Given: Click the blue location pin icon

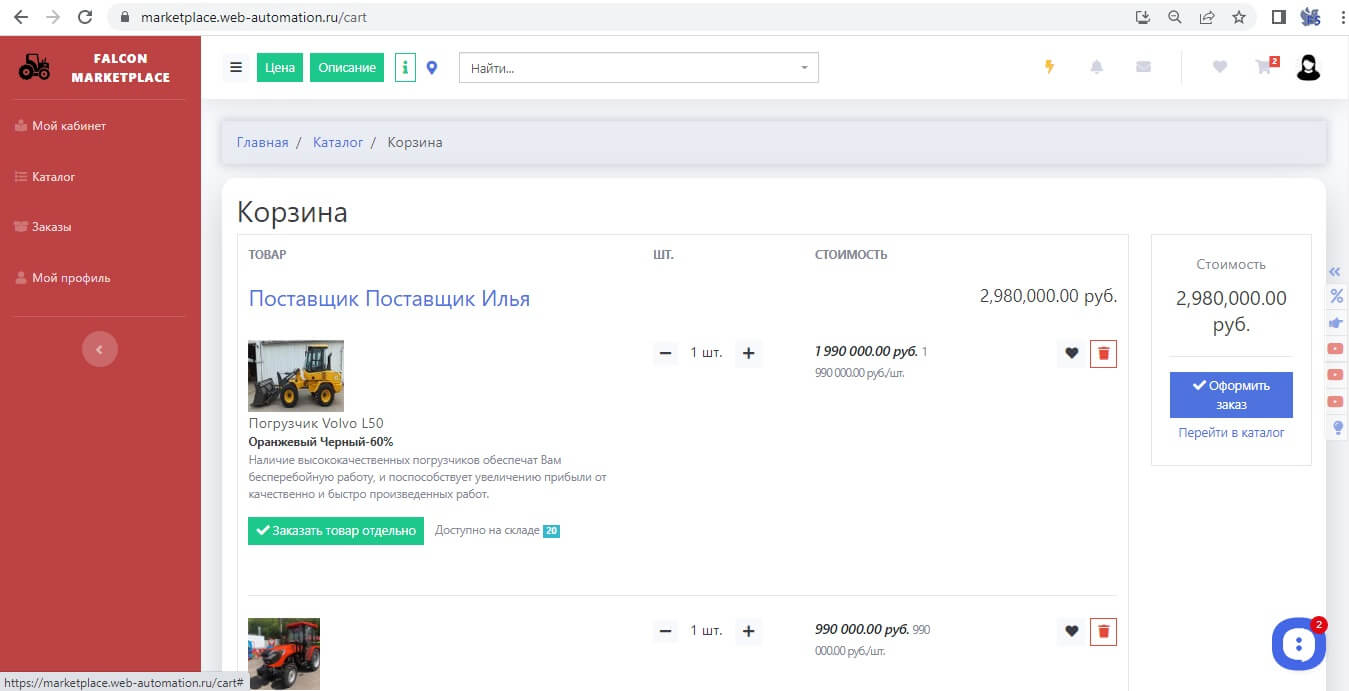Looking at the screenshot, I should 432,68.
